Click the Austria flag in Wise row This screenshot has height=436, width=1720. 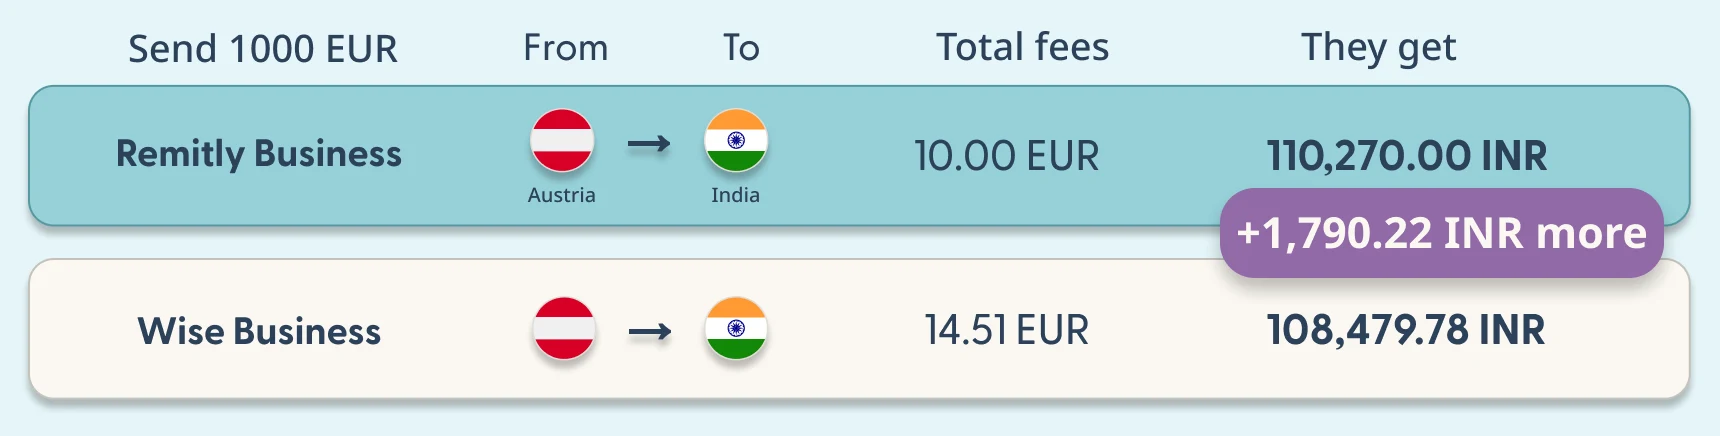pyautogui.click(x=564, y=328)
